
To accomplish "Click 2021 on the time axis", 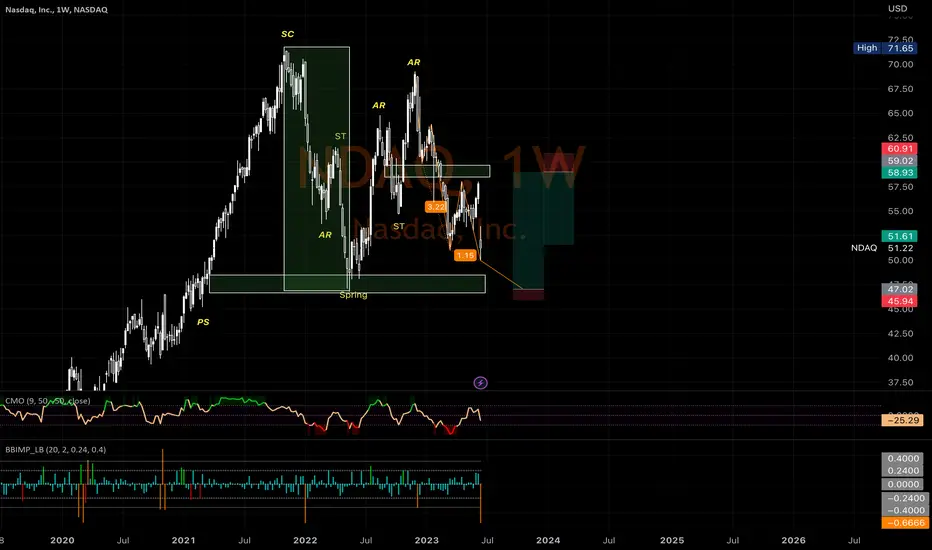I will coord(183,540).
